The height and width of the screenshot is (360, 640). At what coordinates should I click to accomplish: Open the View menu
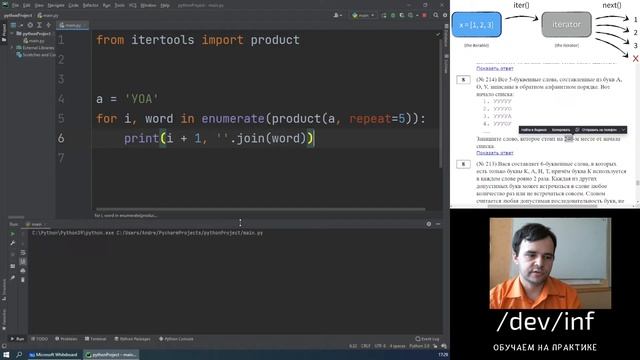[x=39, y=5]
